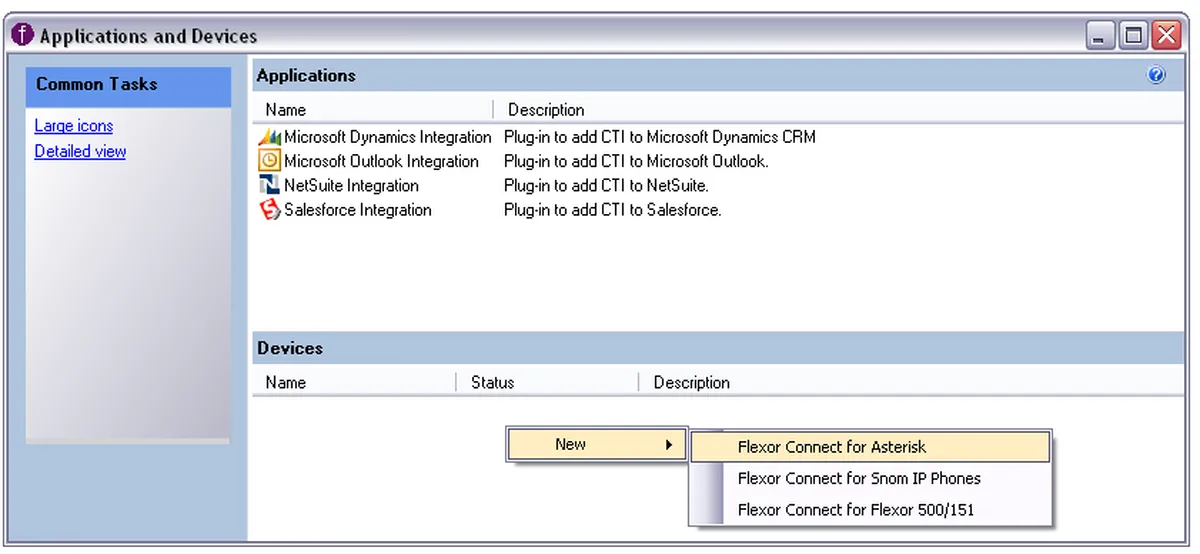
Task: Click the Applications section header
Action: pos(718,75)
